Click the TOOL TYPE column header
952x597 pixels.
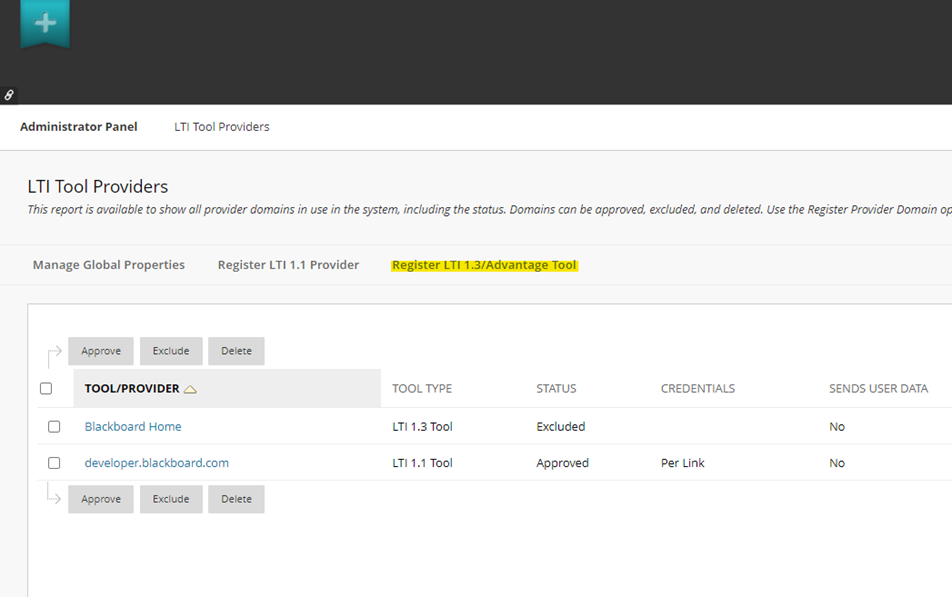tap(422, 389)
